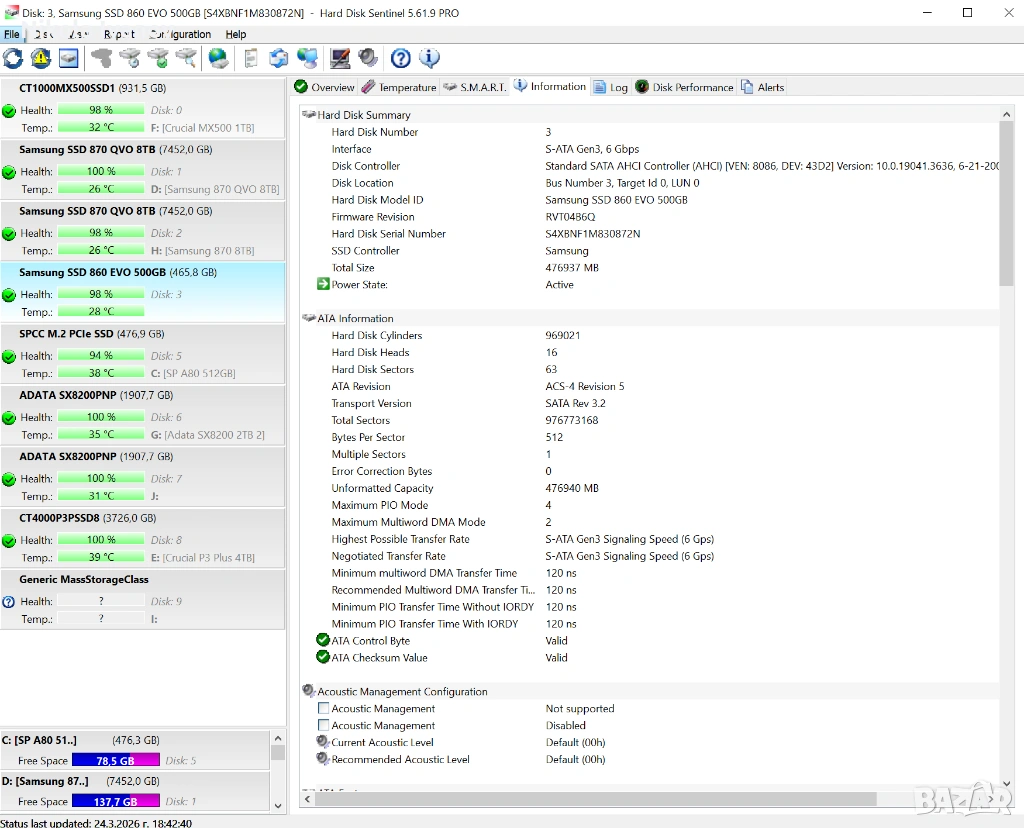Click the disk with magnifier toolbar icon
Image resolution: width=1024 pixels, height=828 pixels.
(186, 58)
